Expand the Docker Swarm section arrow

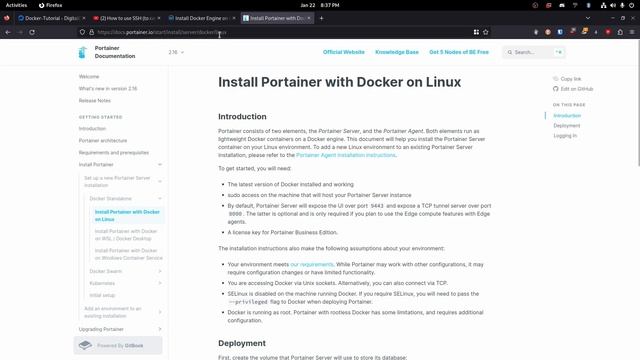pos(160,271)
